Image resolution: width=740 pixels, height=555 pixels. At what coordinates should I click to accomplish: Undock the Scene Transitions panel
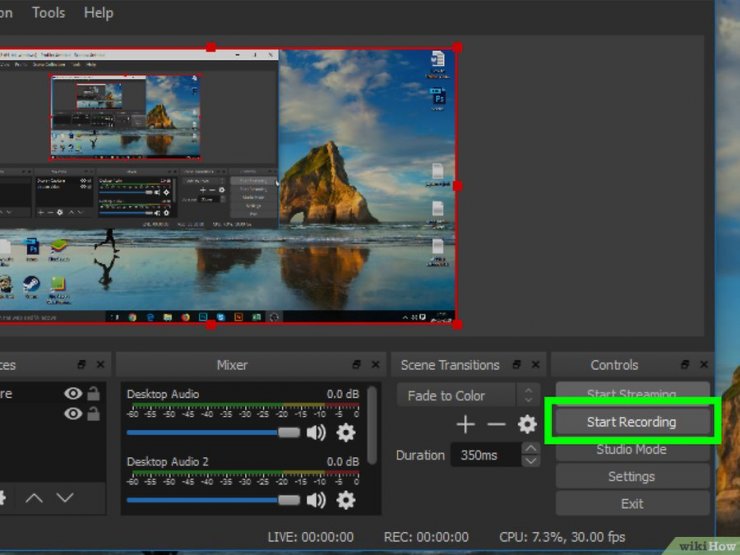(x=517, y=364)
